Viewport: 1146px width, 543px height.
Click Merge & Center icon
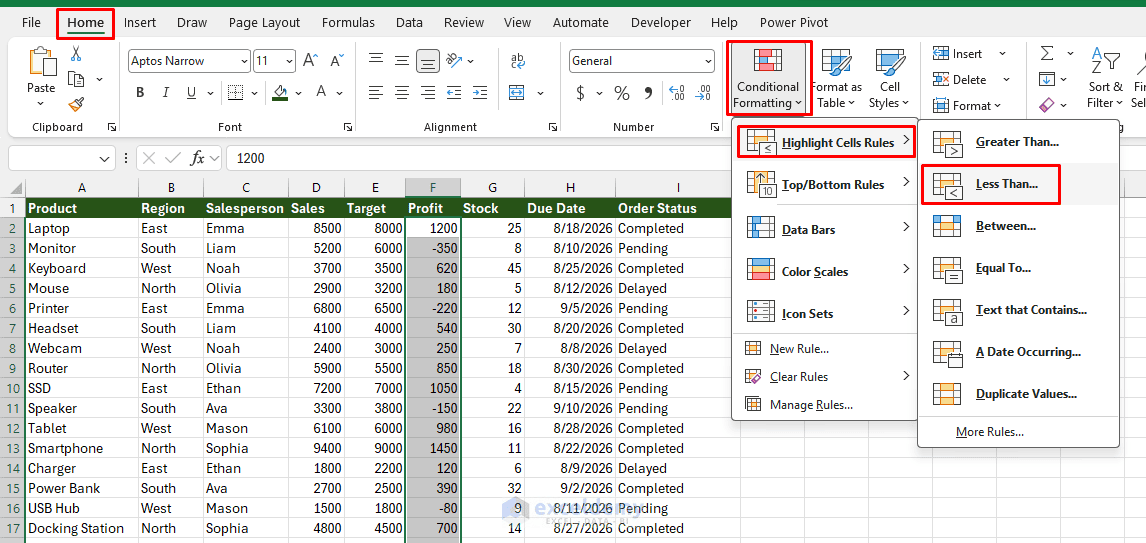(517, 93)
